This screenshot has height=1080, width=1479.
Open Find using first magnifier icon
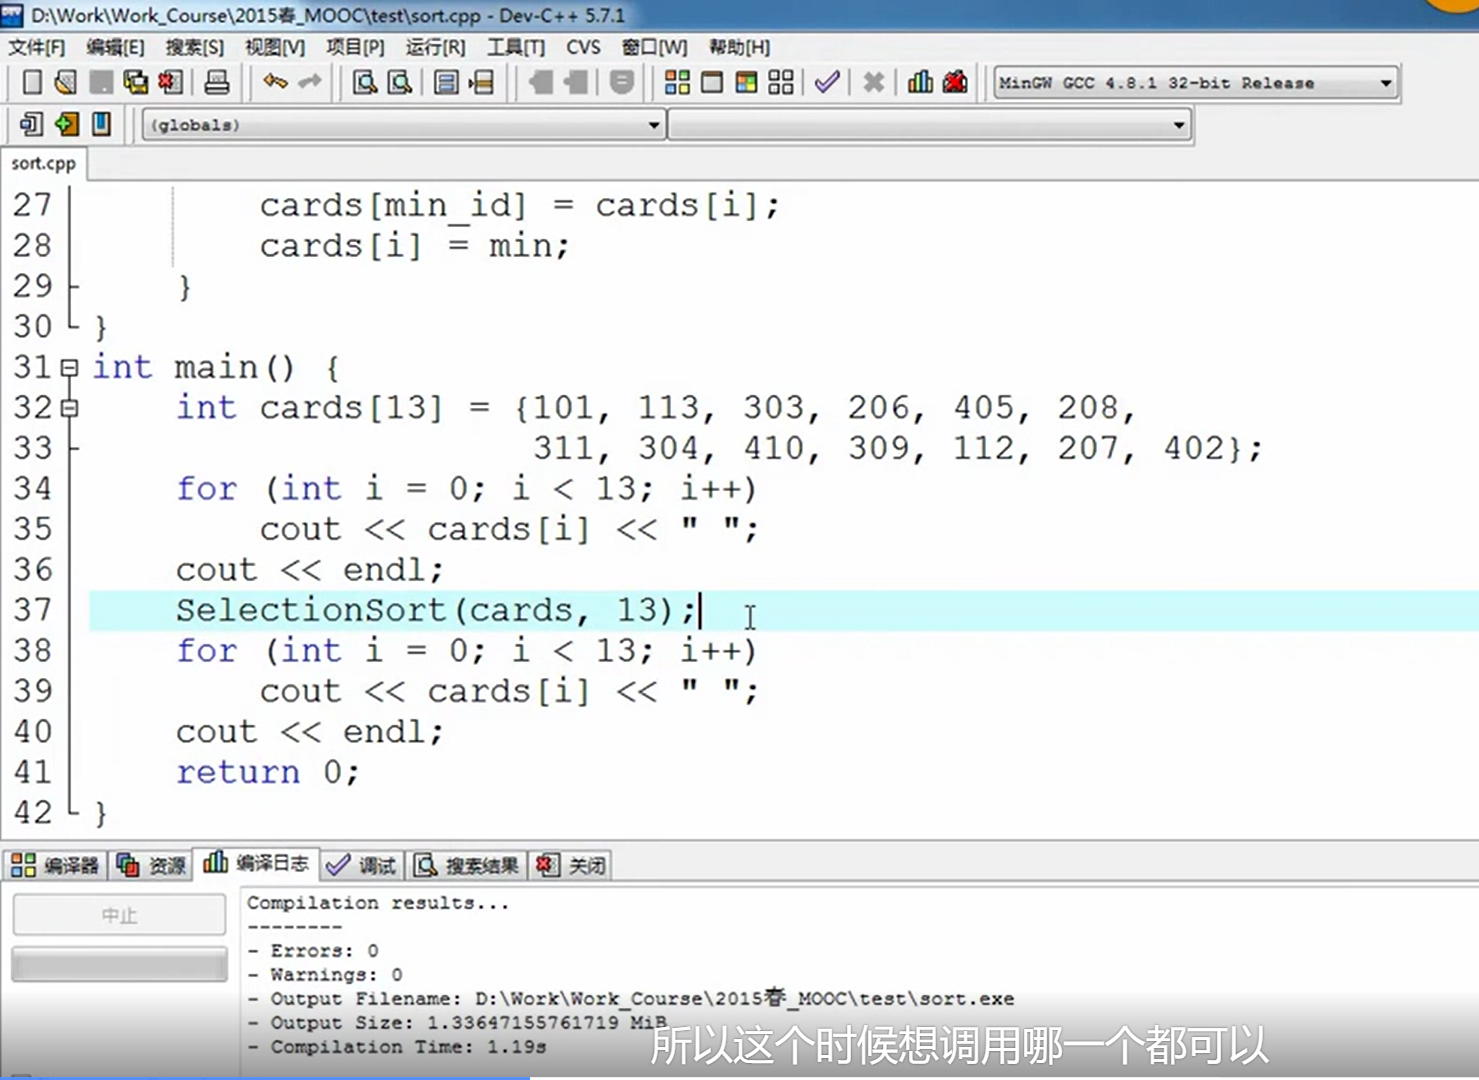pyautogui.click(x=365, y=82)
